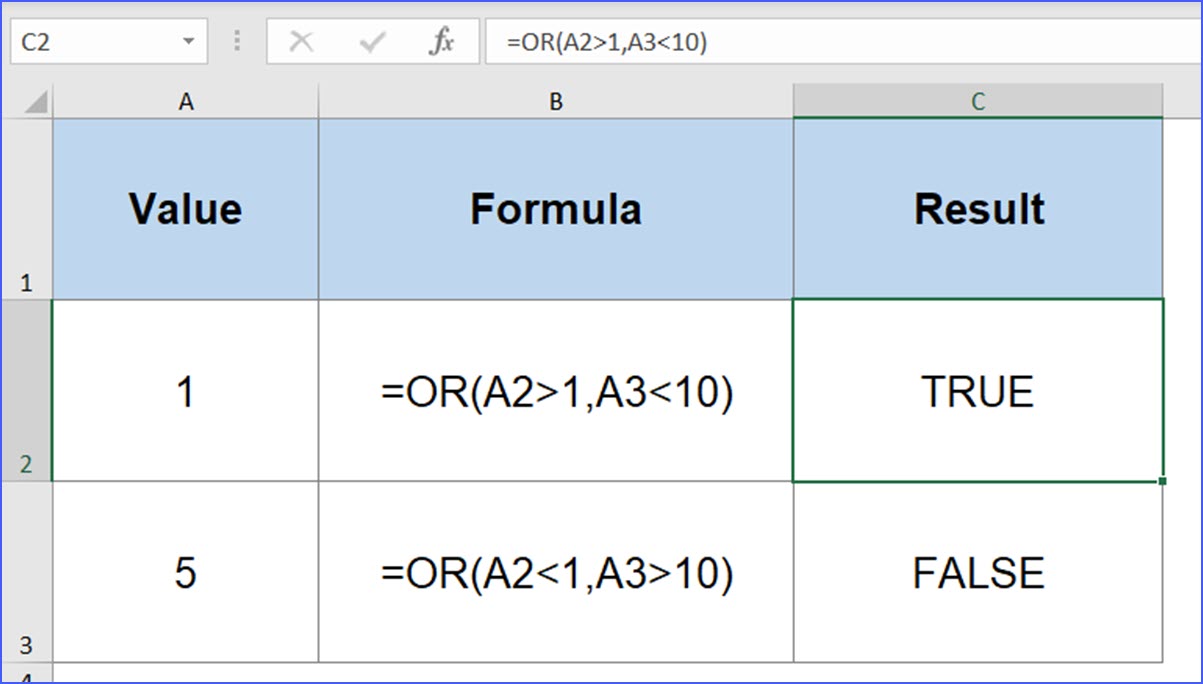
Task: Select column C header above Result
Action: point(978,100)
